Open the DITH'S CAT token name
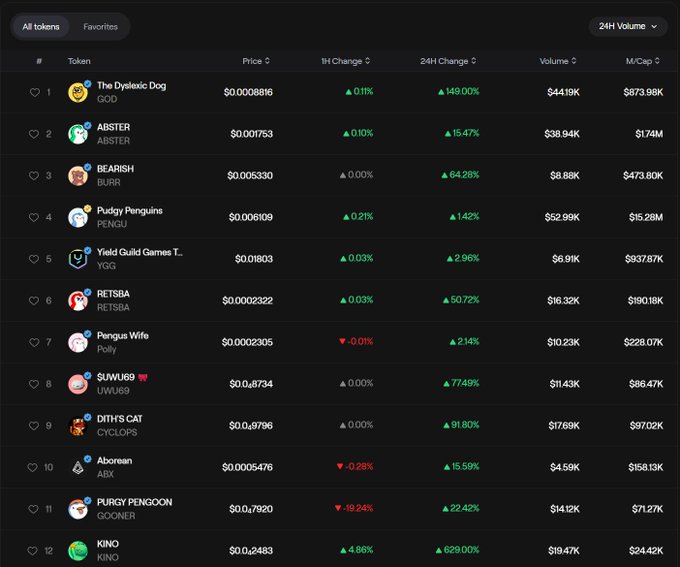 point(120,419)
